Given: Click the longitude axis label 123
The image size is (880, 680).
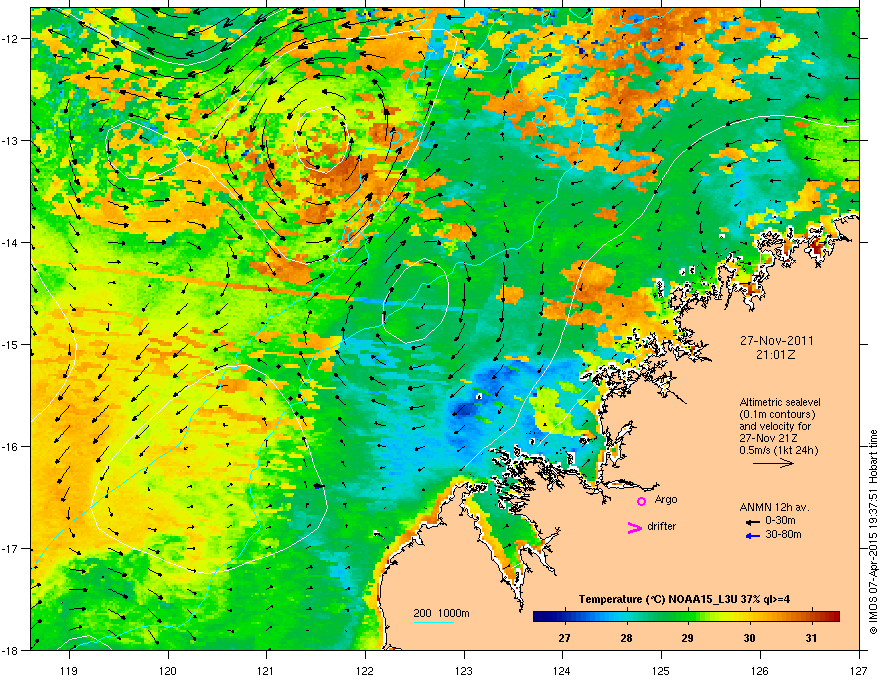Looking at the screenshot, I should (464, 670).
